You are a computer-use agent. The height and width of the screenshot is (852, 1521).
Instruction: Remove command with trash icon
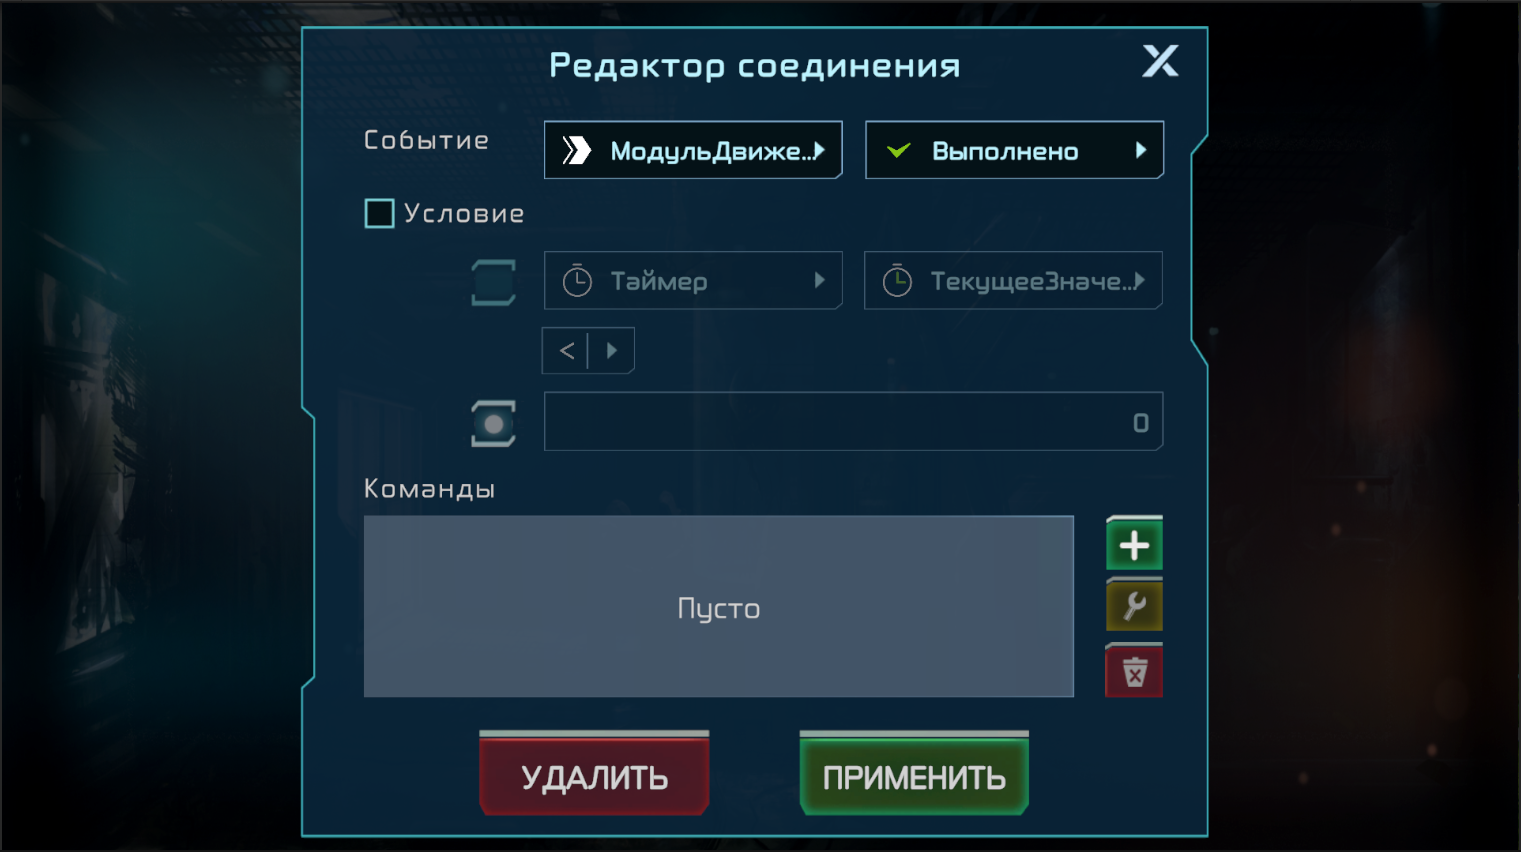point(1134,671)
